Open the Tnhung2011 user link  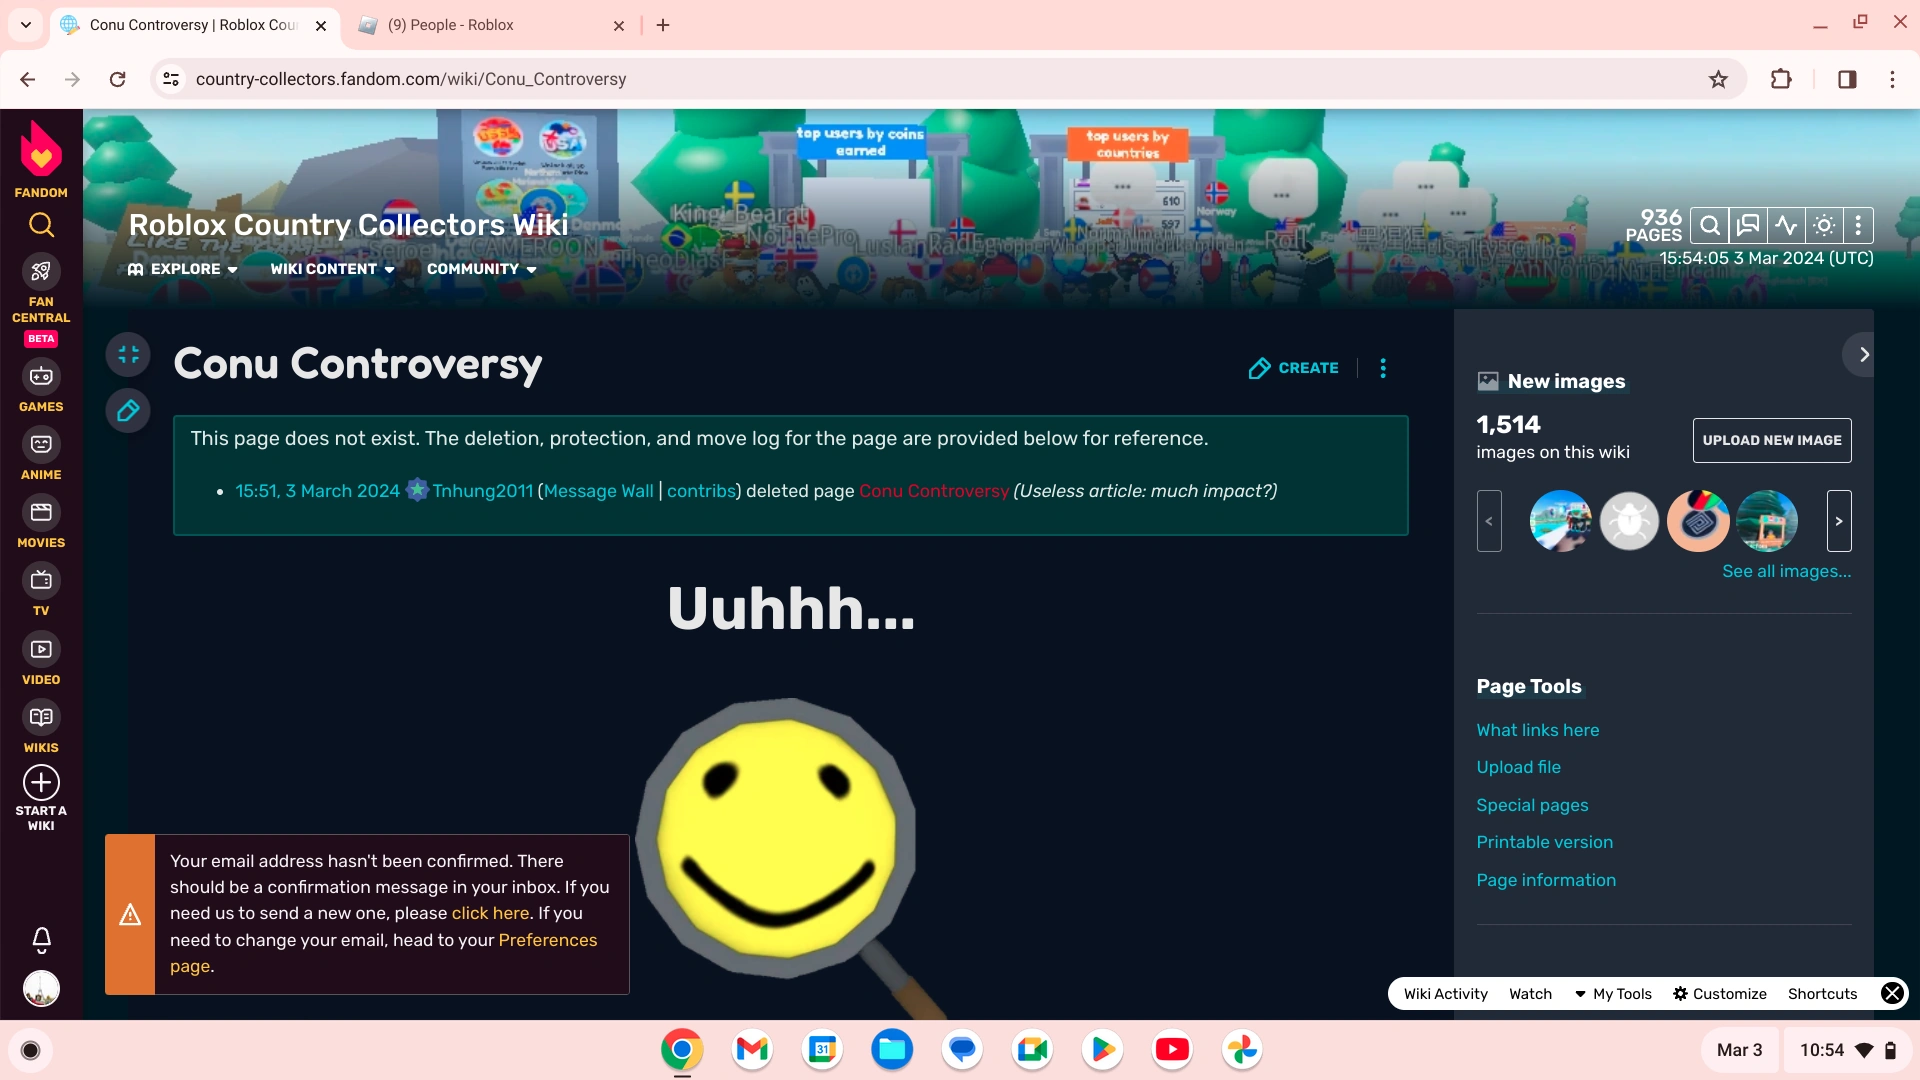[482, 491]
